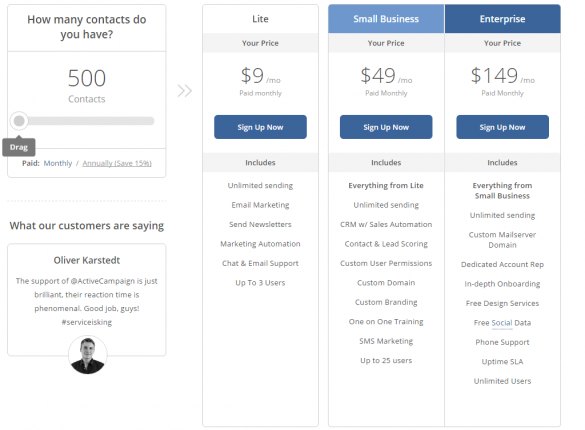Click the Free Social Data feature
585x430 pixels.
(x=502, y=323)
